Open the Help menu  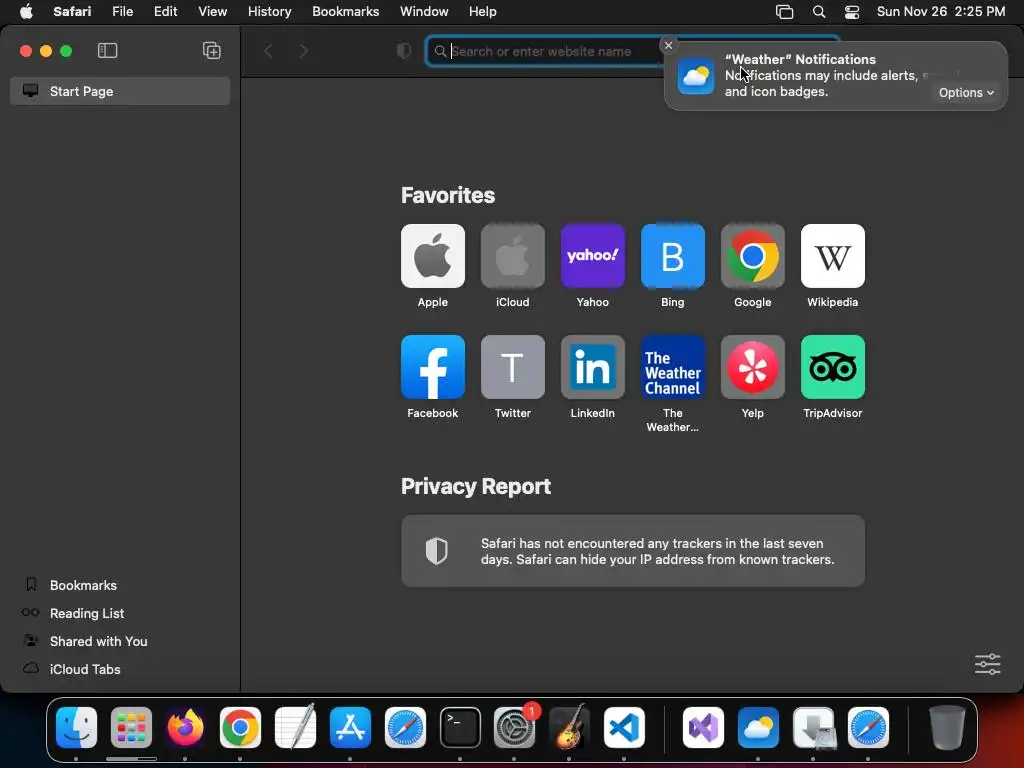click(x=483, y=12)
